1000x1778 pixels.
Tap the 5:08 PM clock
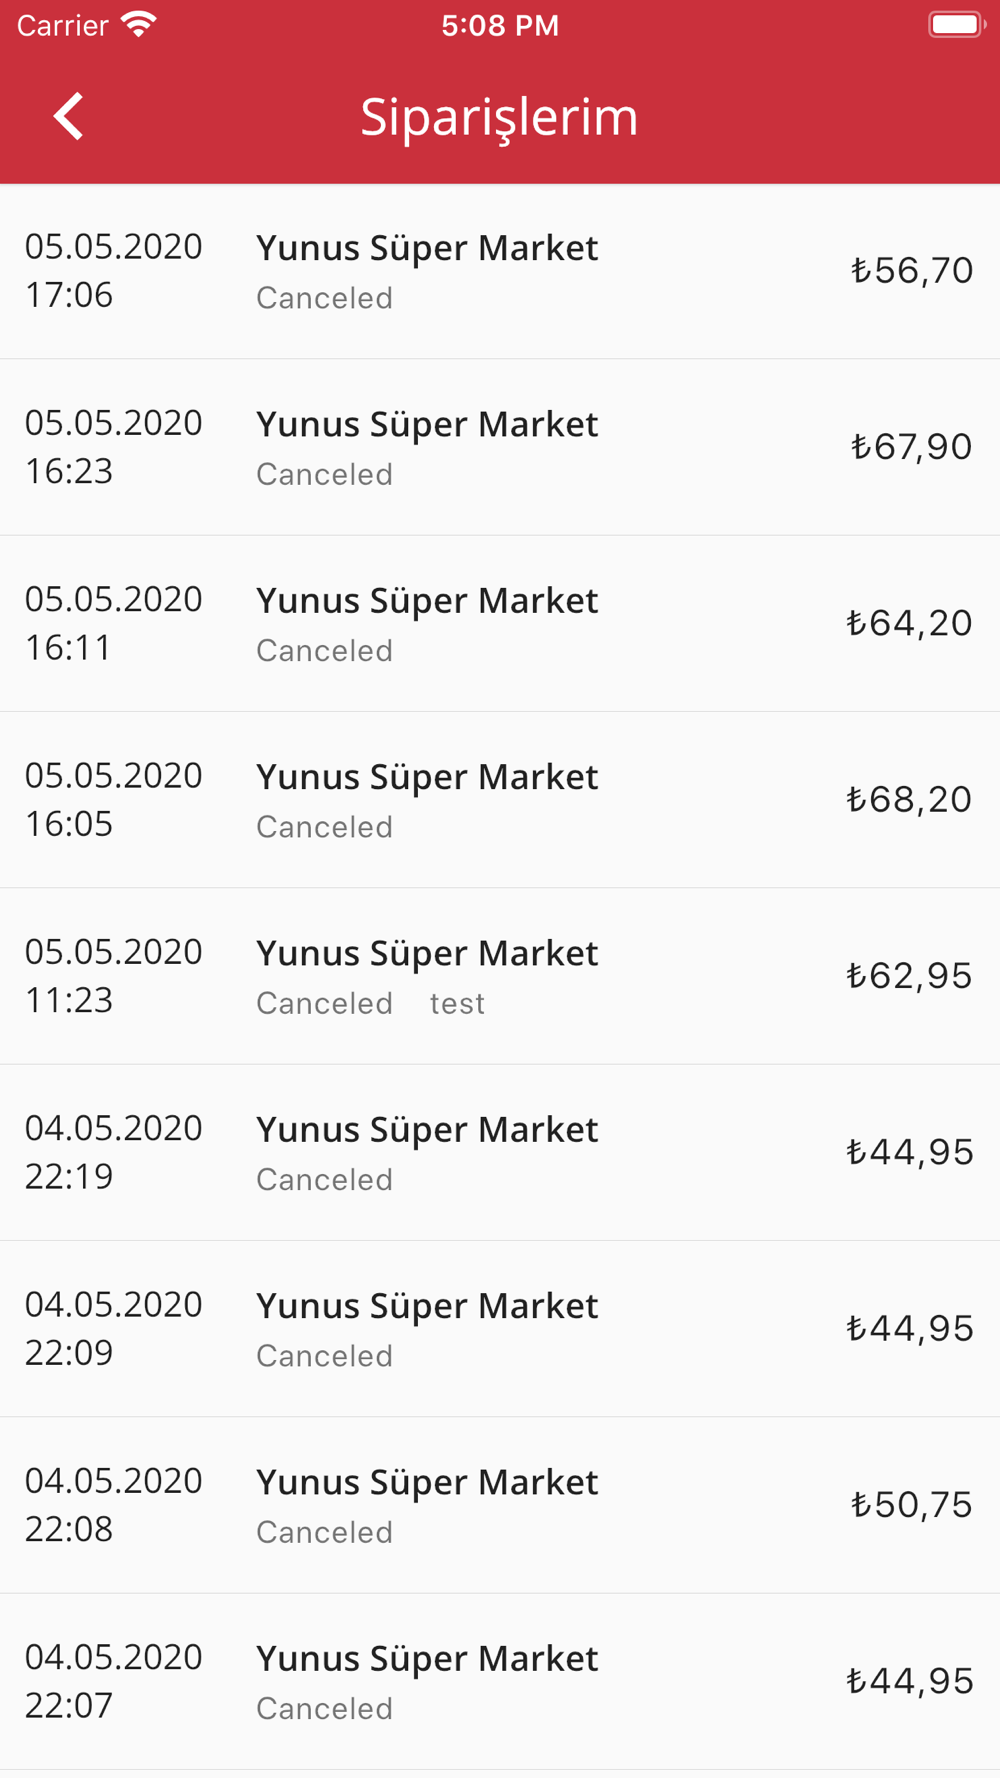(500, 25)
